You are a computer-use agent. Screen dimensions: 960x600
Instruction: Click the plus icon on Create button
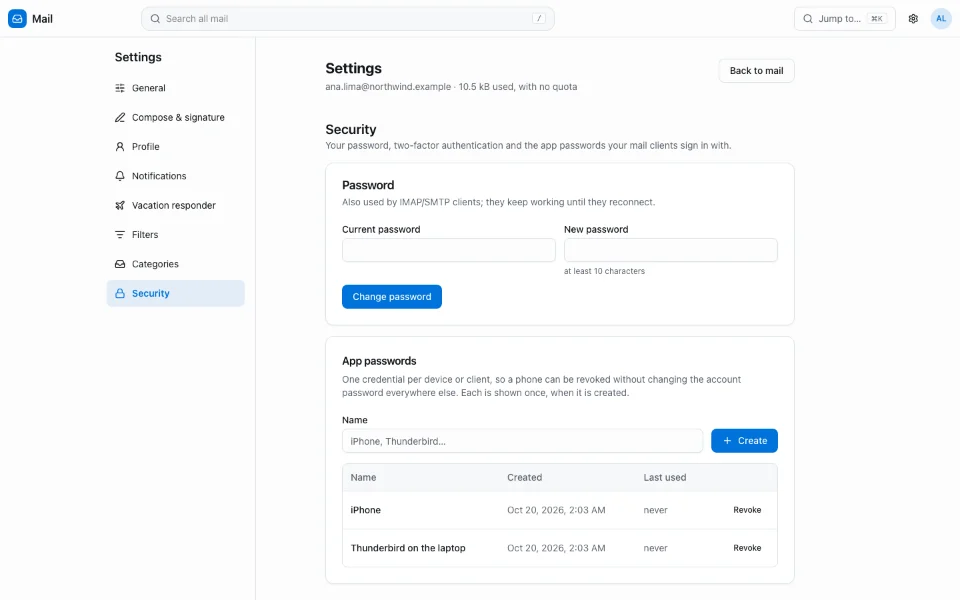(x=727, y=441)
